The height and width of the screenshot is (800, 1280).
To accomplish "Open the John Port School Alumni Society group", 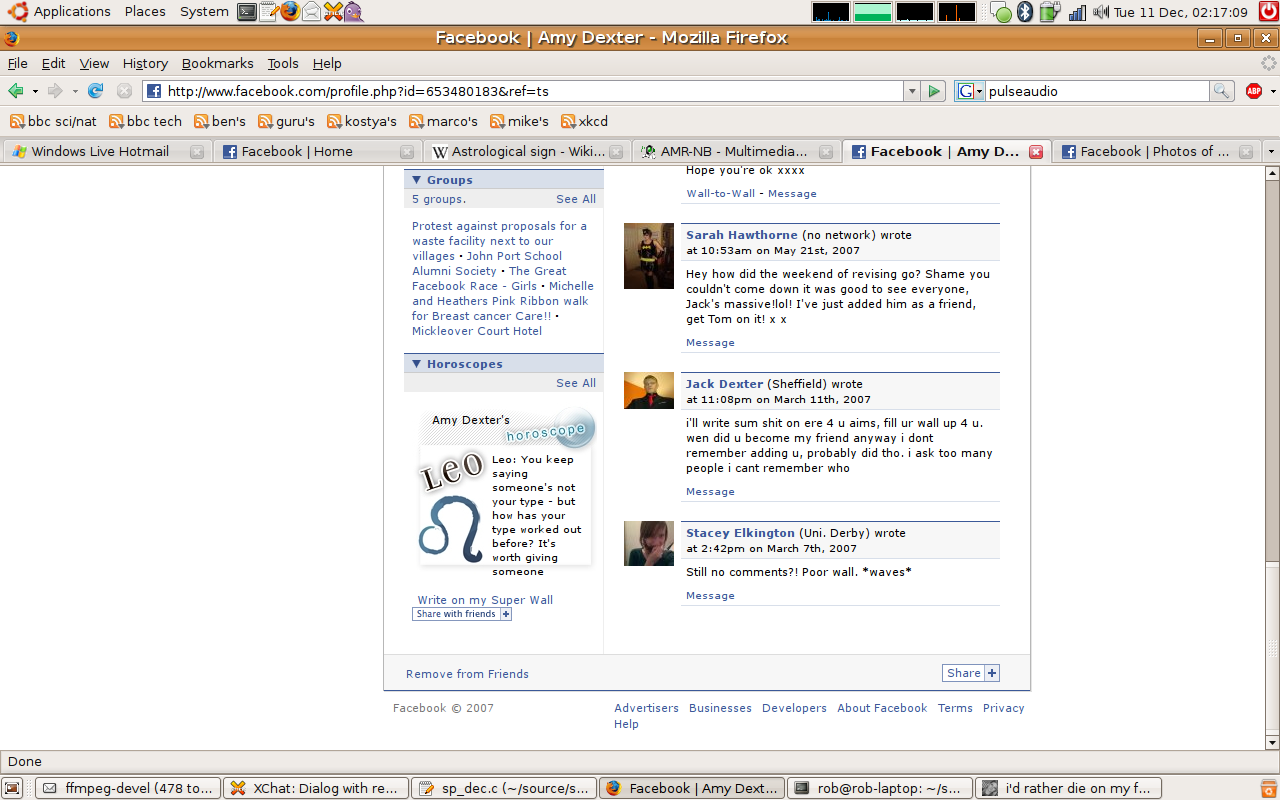I will pos(487,263).
